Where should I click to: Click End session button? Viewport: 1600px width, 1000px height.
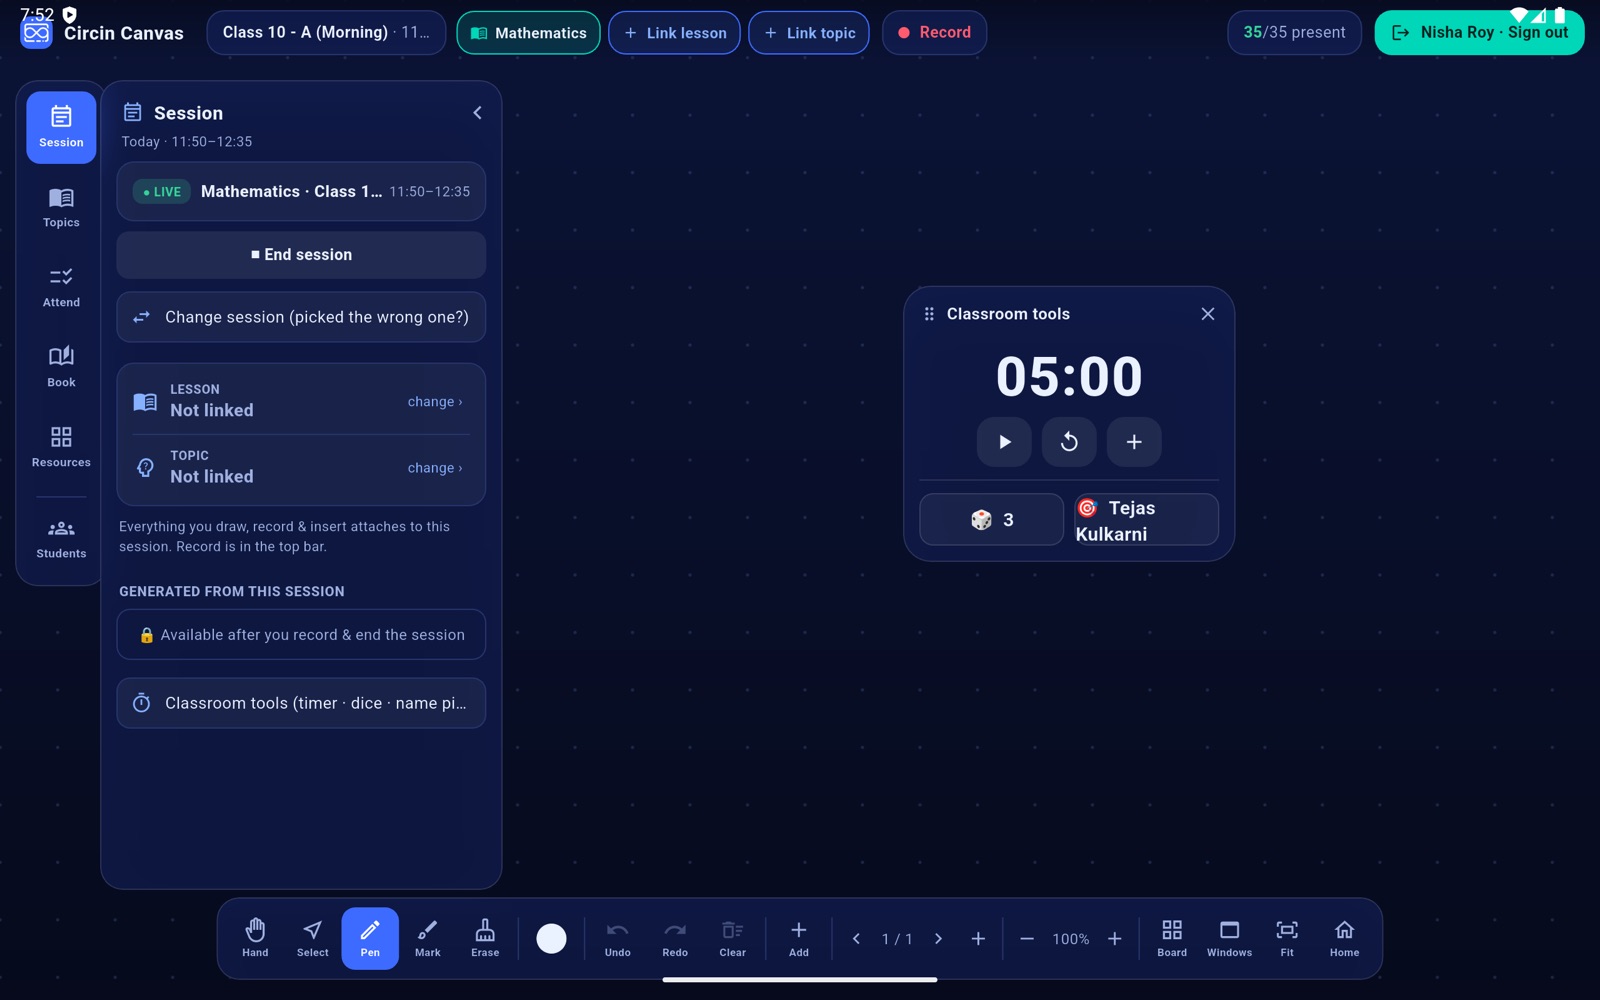(x=301, y=255)
